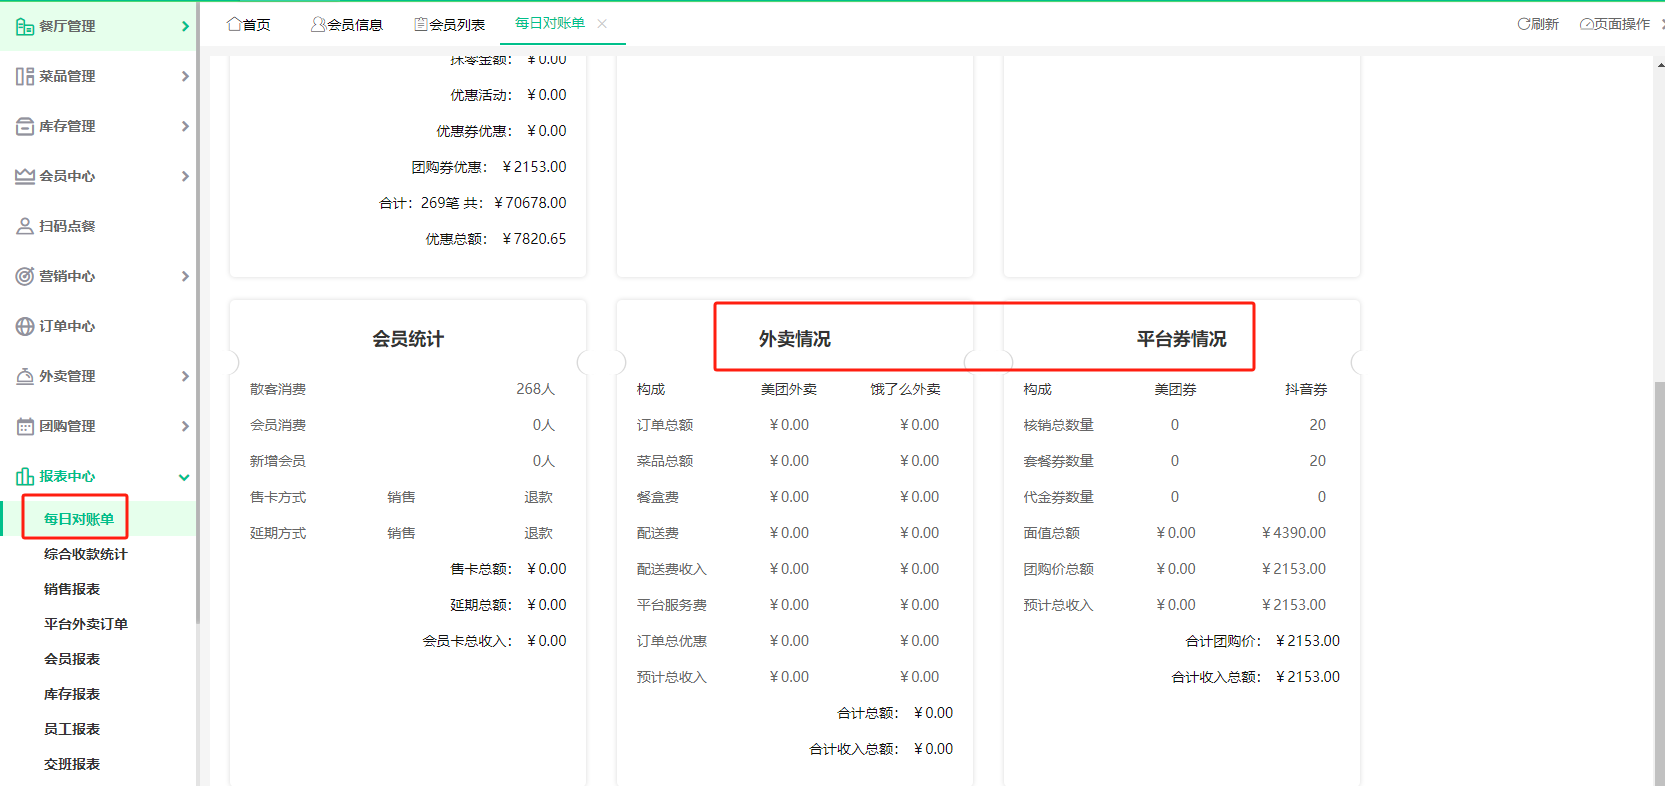Click the 优惠总额 ￥7820.65 value
Screen dimensions: 1665x786
534,239
